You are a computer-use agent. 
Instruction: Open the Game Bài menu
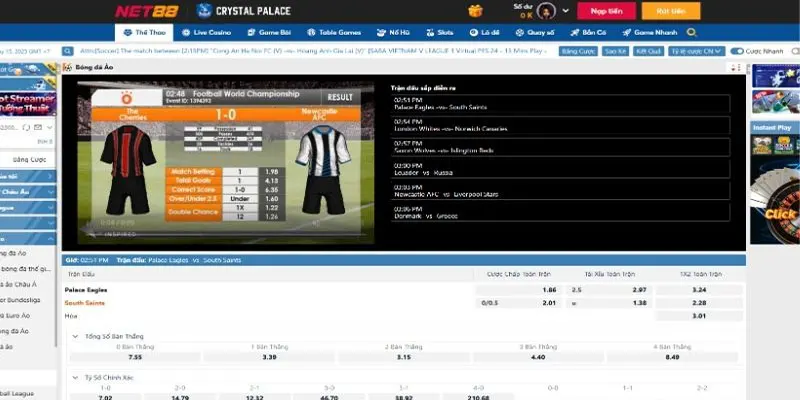click(x=269, y=32)
